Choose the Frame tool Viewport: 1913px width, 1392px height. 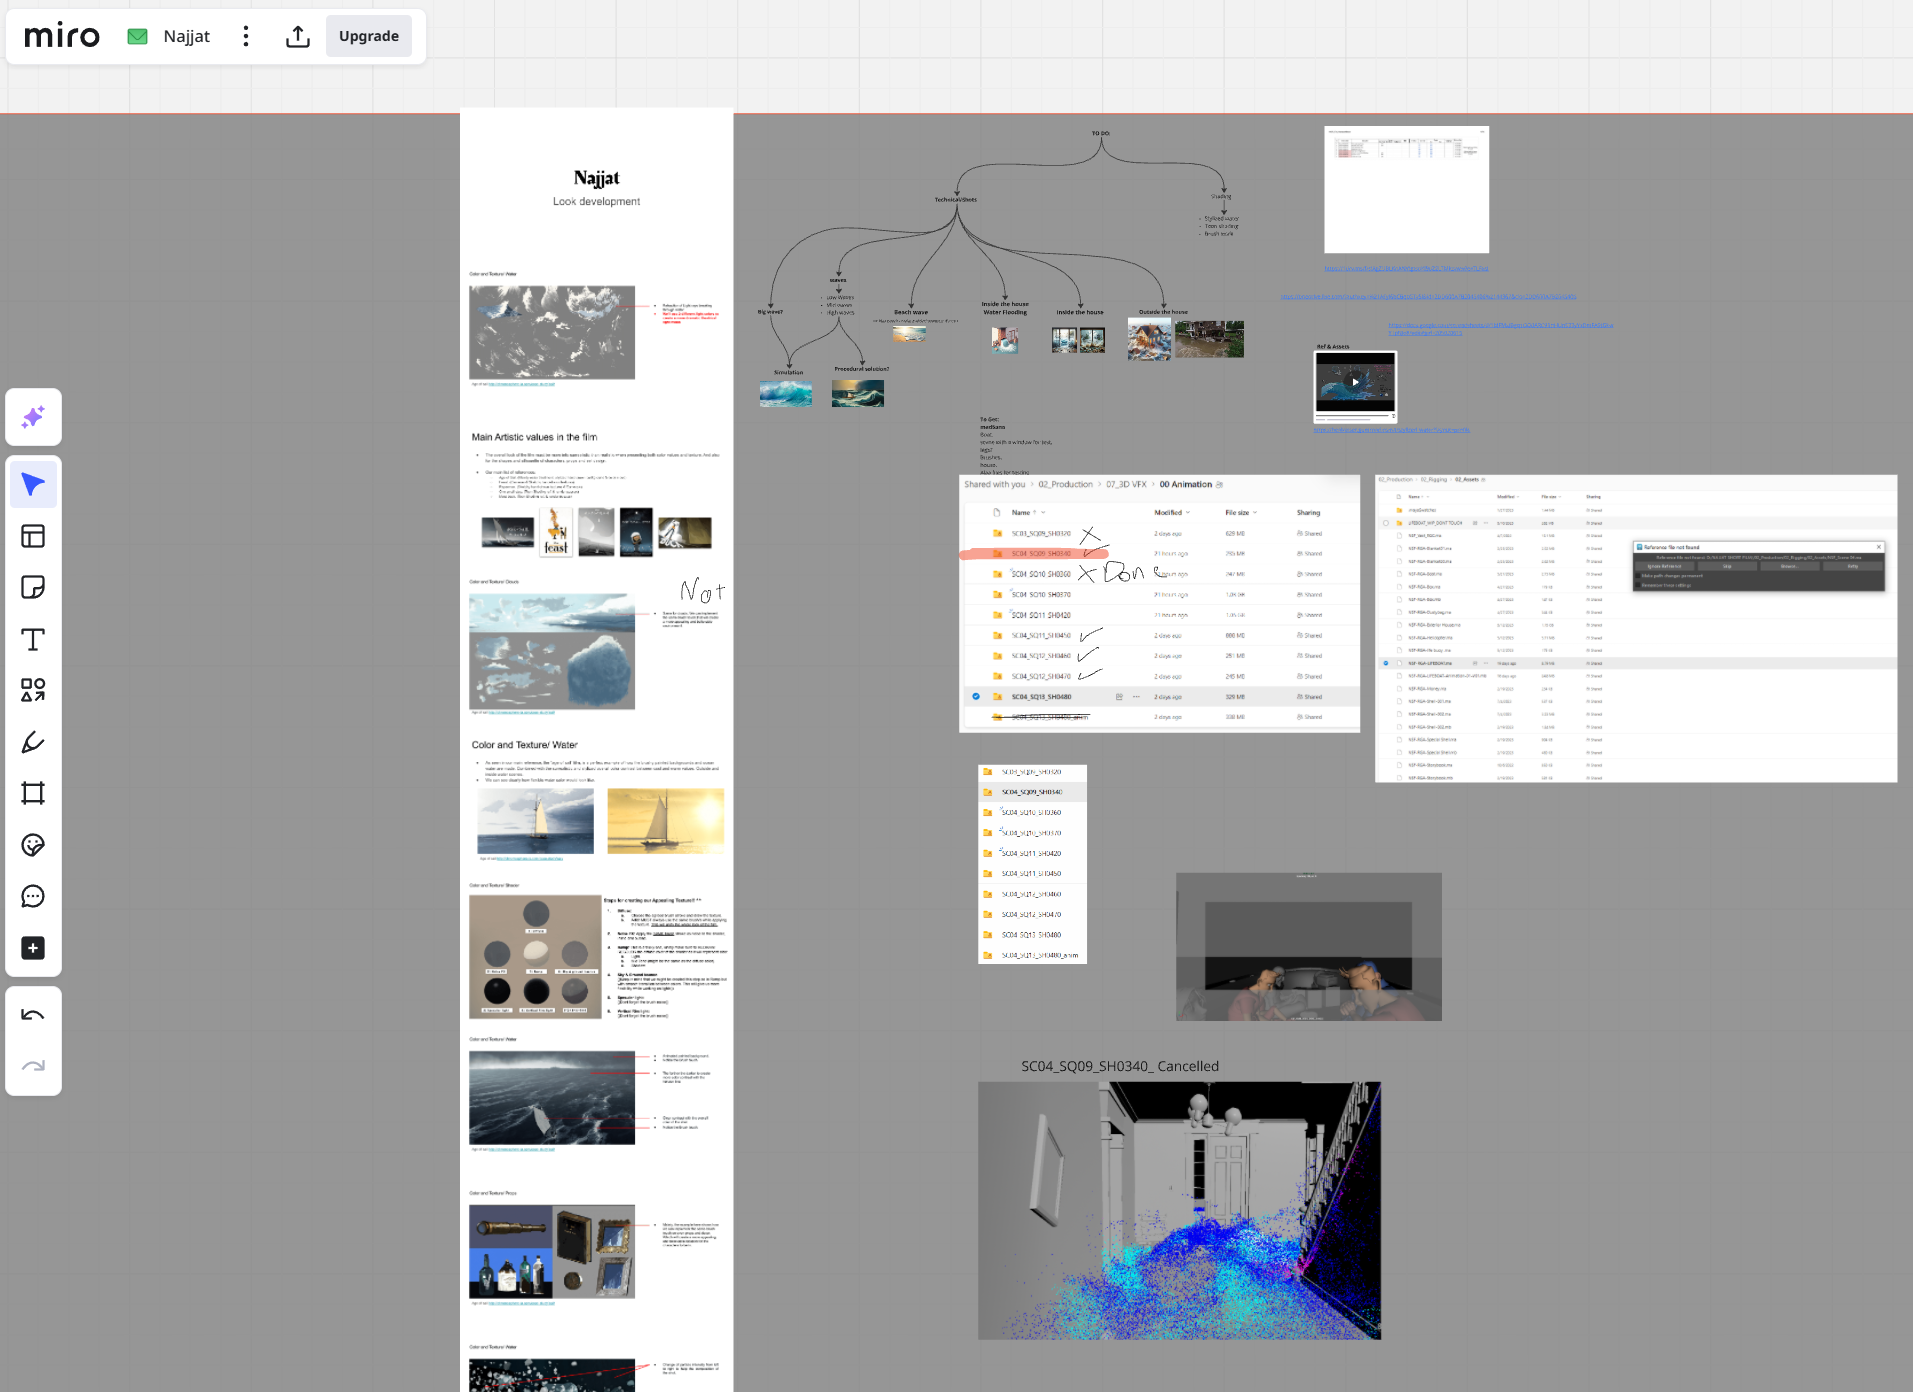point(33,793)
